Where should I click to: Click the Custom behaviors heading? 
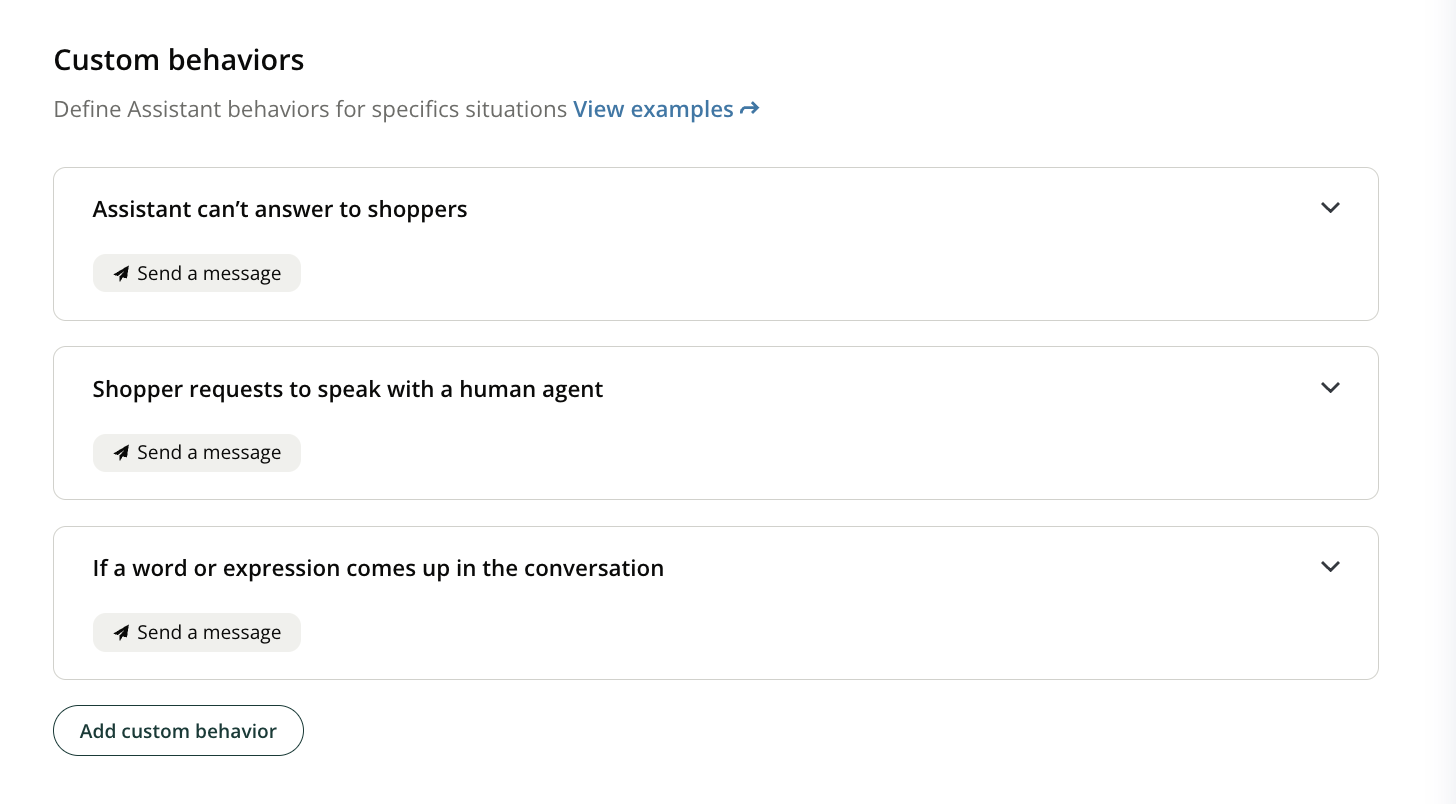tap(179, 60)
